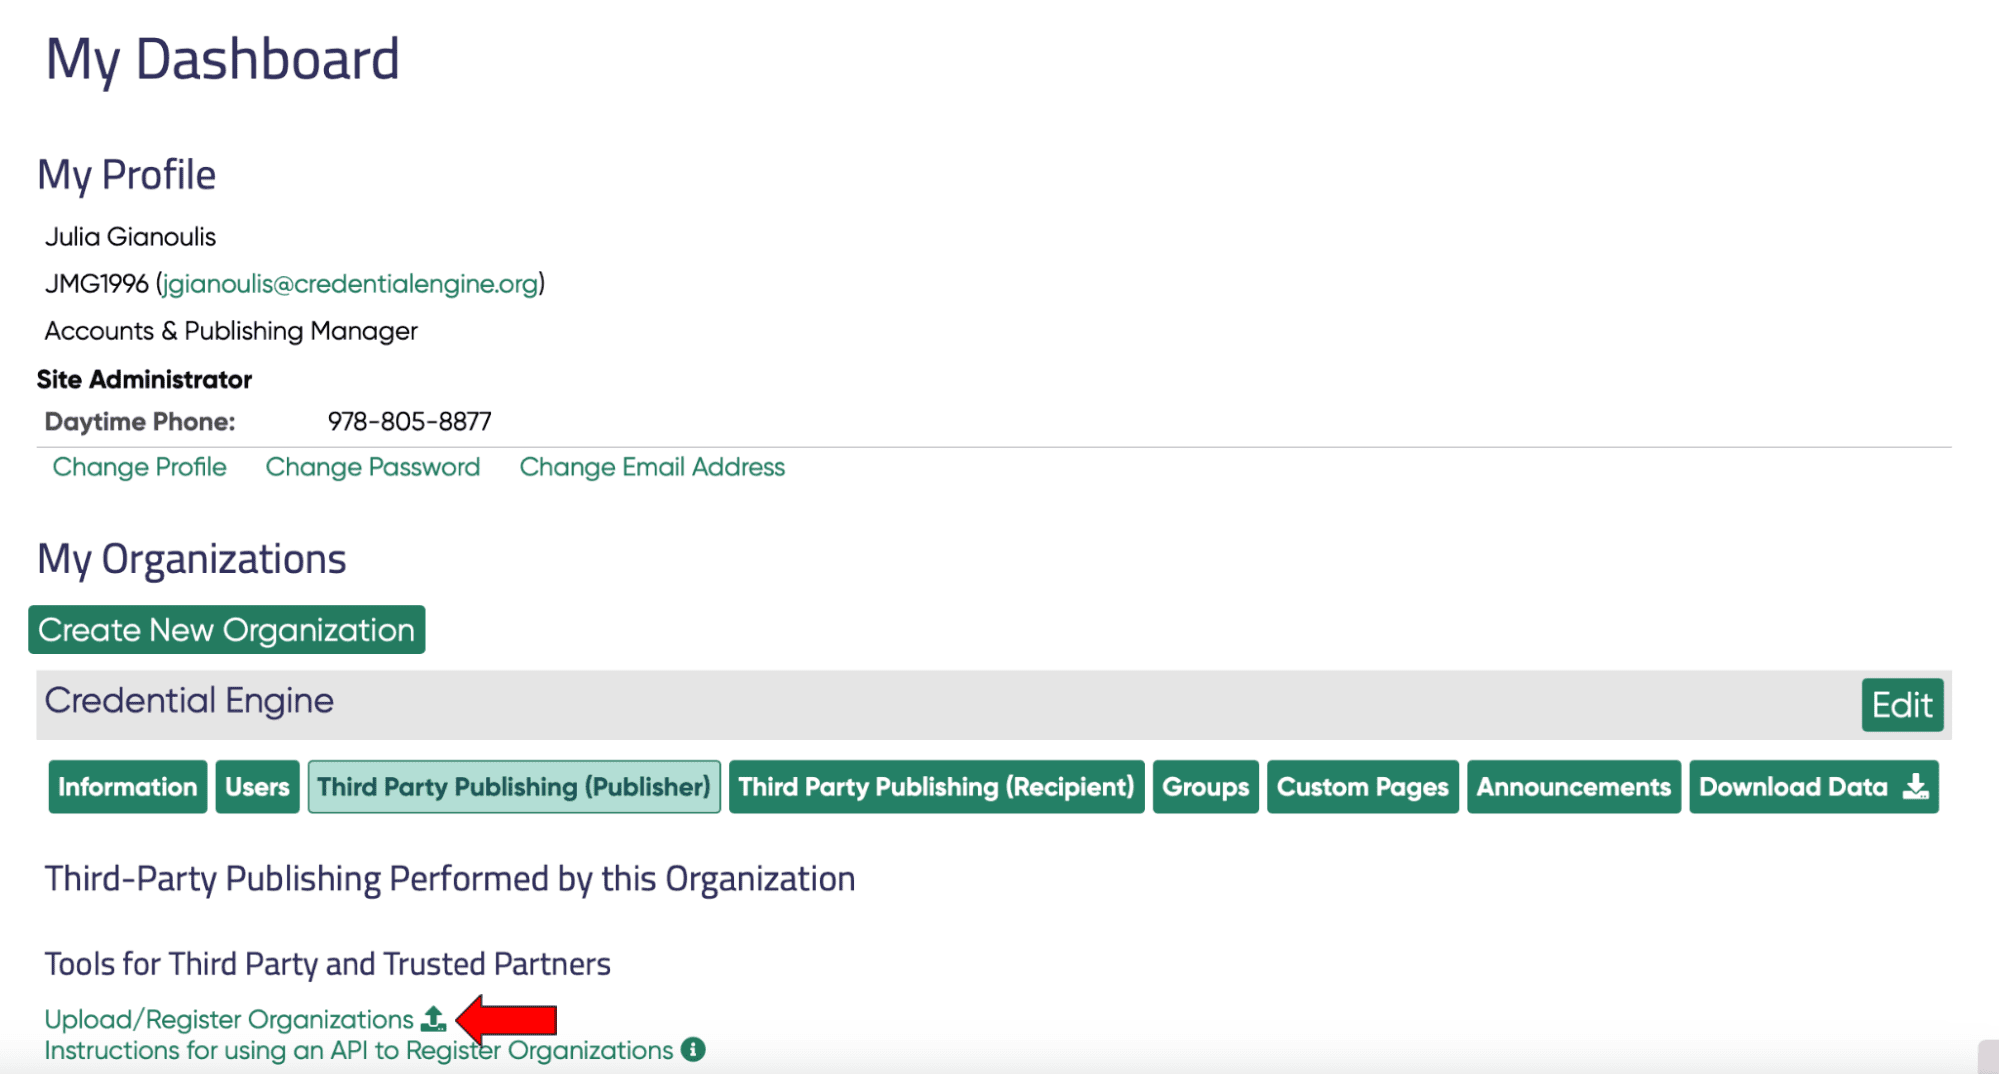
Task: Open the Change Profile link
Action: point(139,466)
